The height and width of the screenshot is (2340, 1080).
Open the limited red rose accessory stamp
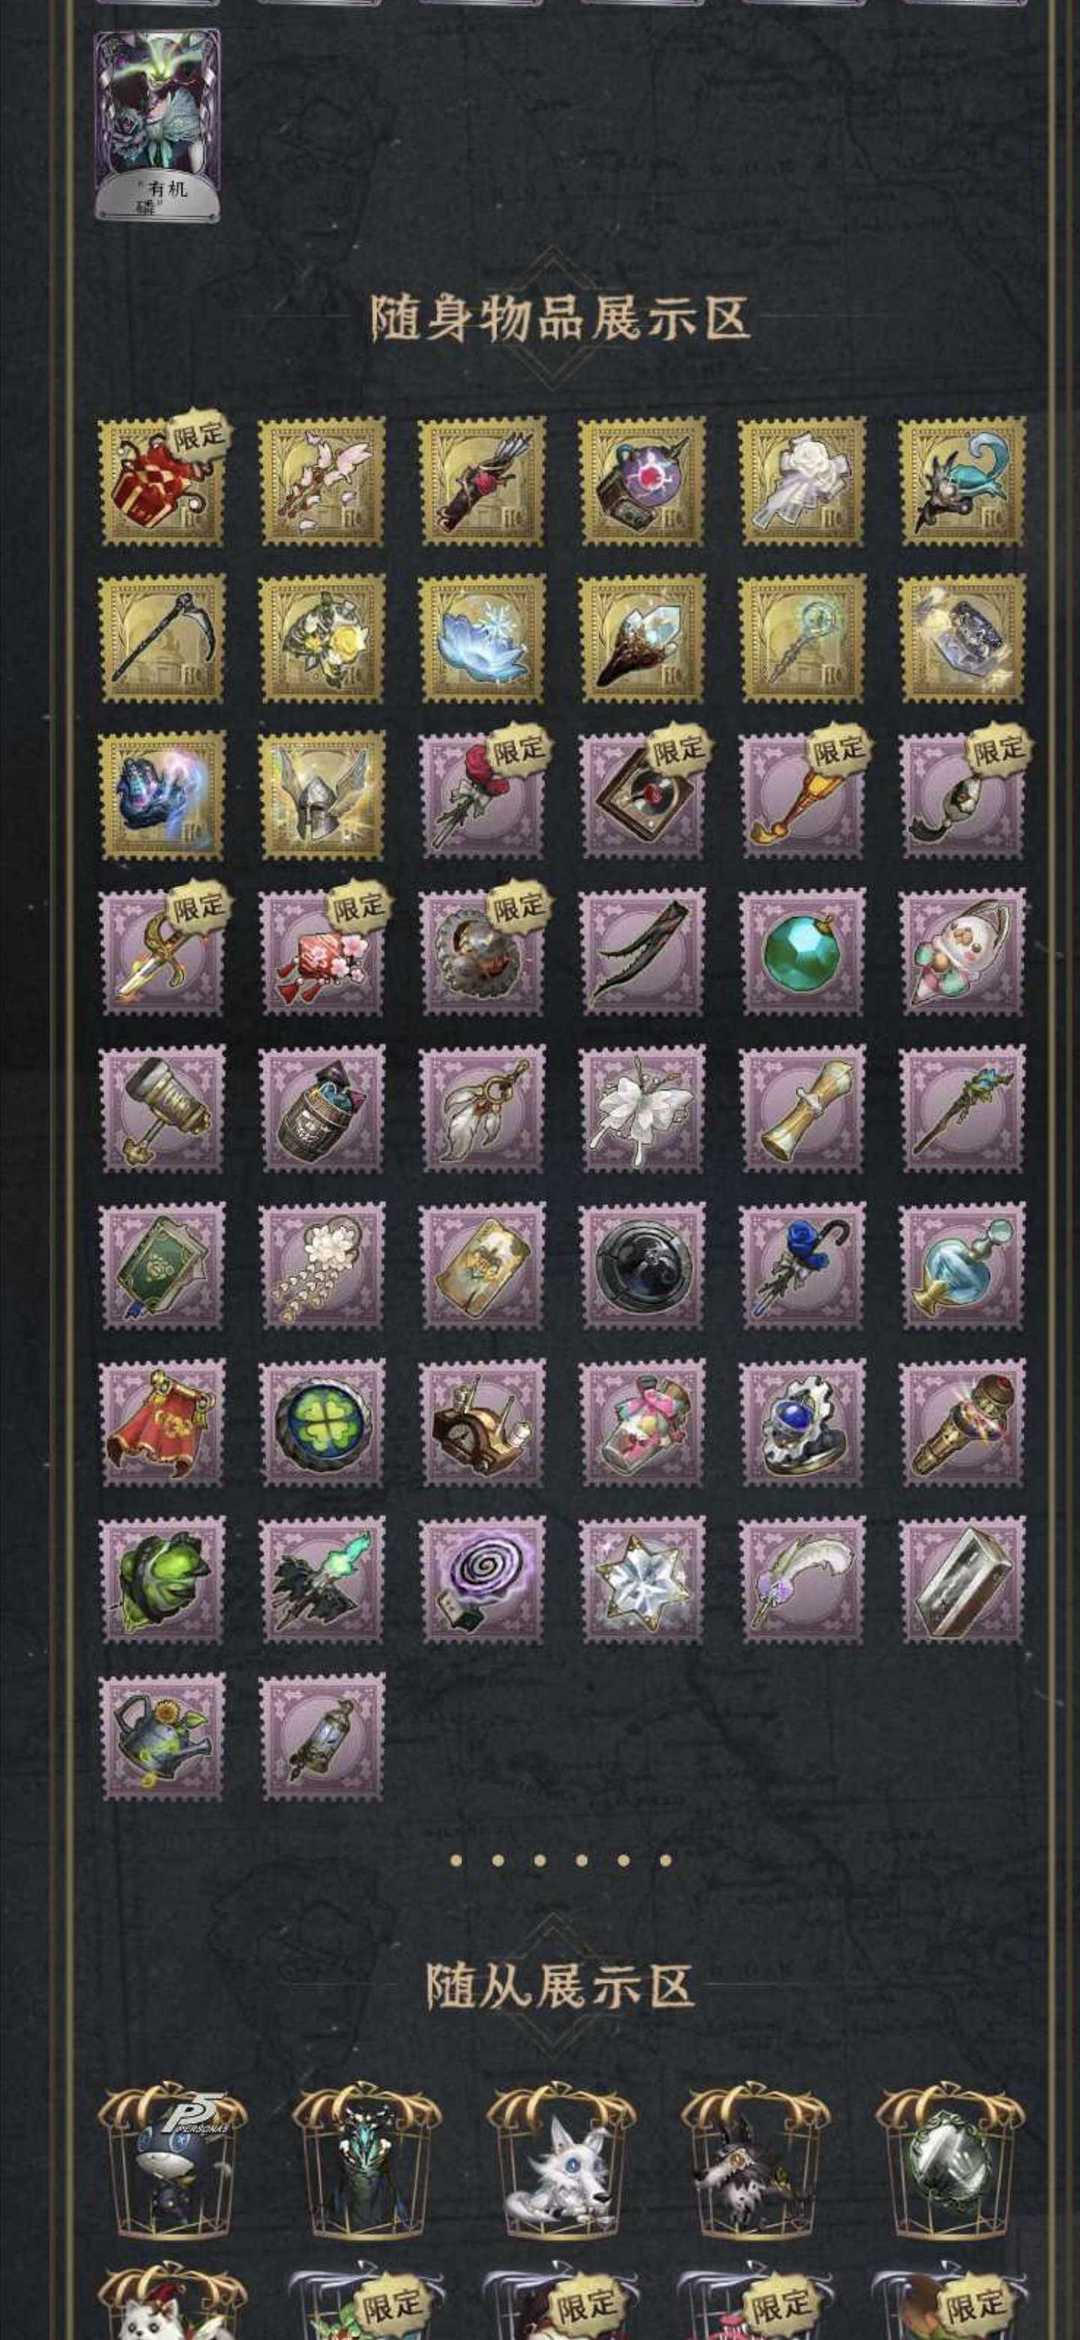[482, 795]
